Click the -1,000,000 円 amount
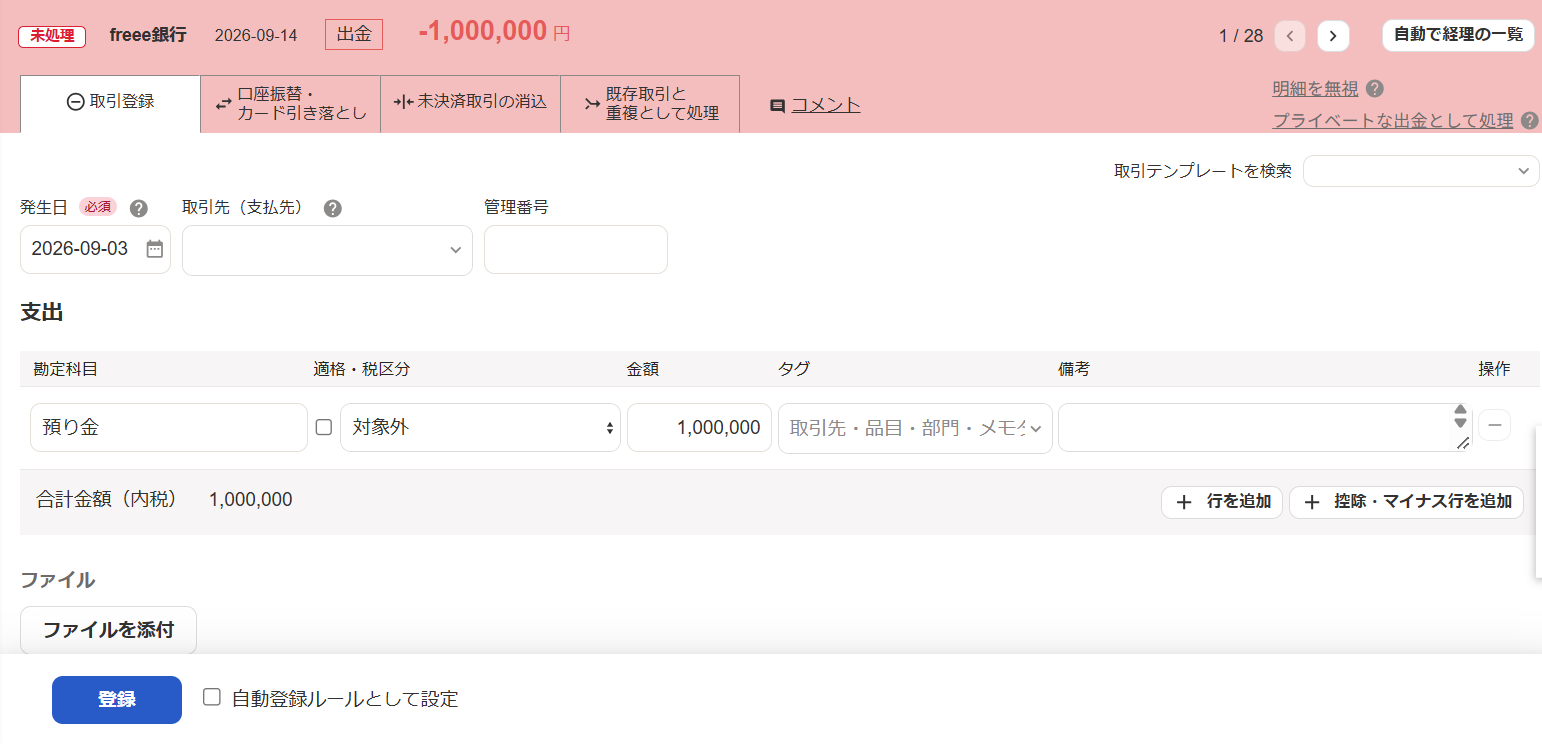 coord(494,32)
